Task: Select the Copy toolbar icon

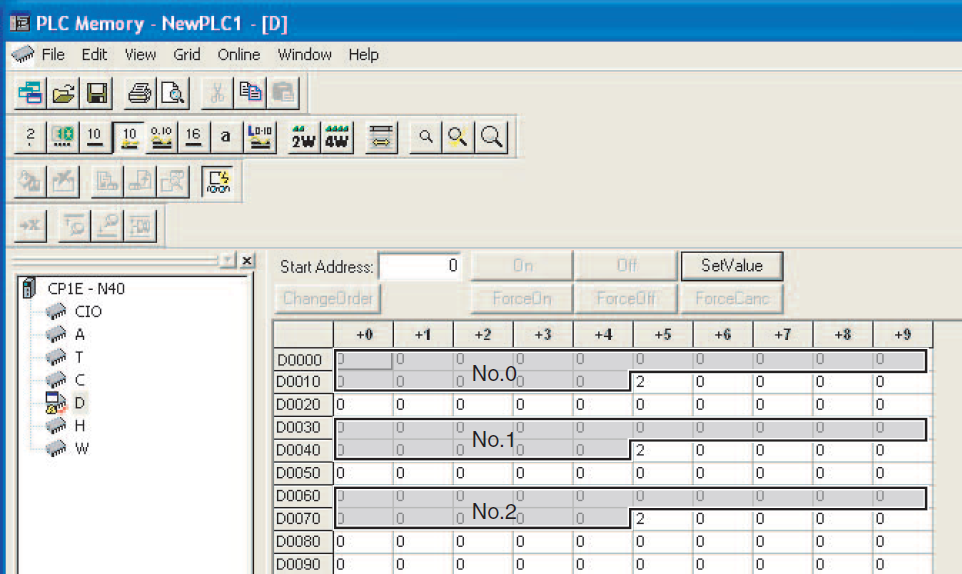Action: coord(250,92)
